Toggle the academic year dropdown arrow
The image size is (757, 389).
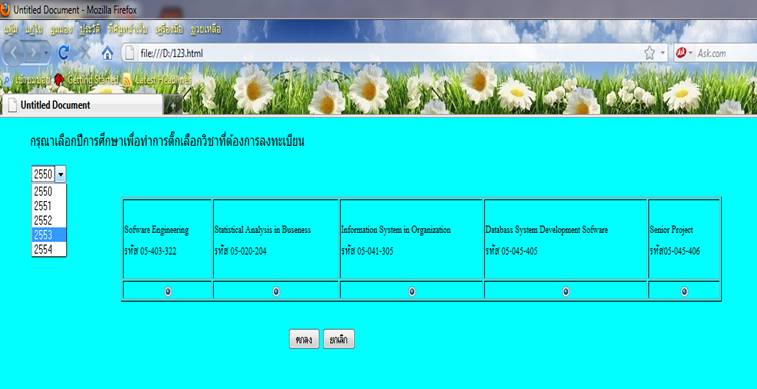click(x=61, y=174)
